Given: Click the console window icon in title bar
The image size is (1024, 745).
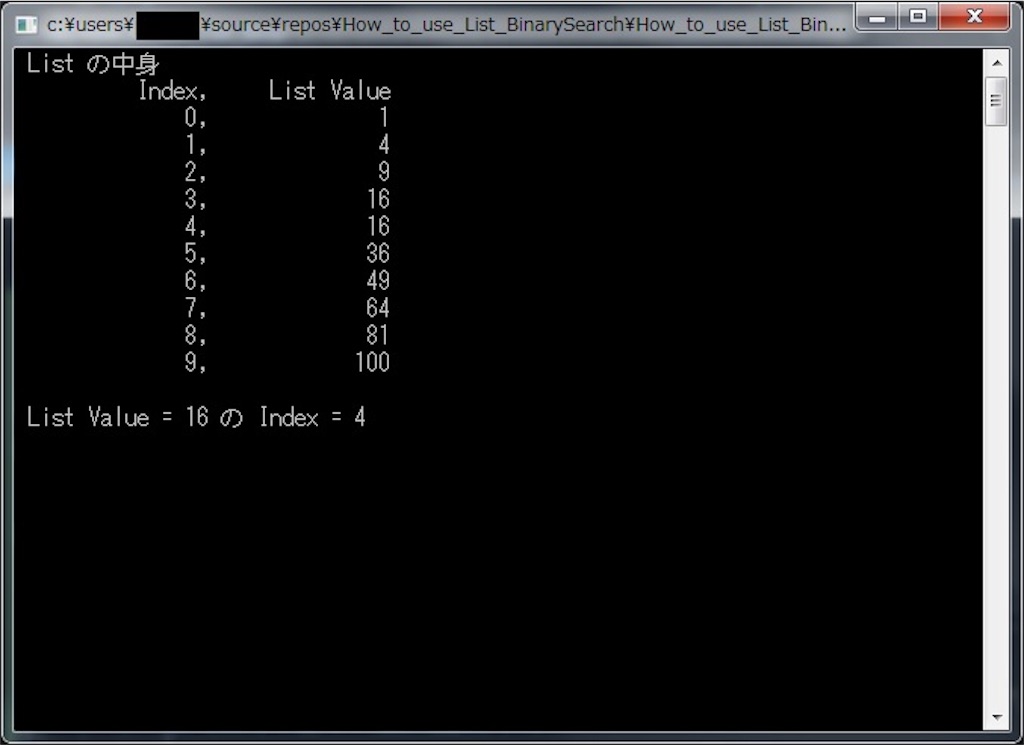Looking at the screenshot, I should (25, 25).
